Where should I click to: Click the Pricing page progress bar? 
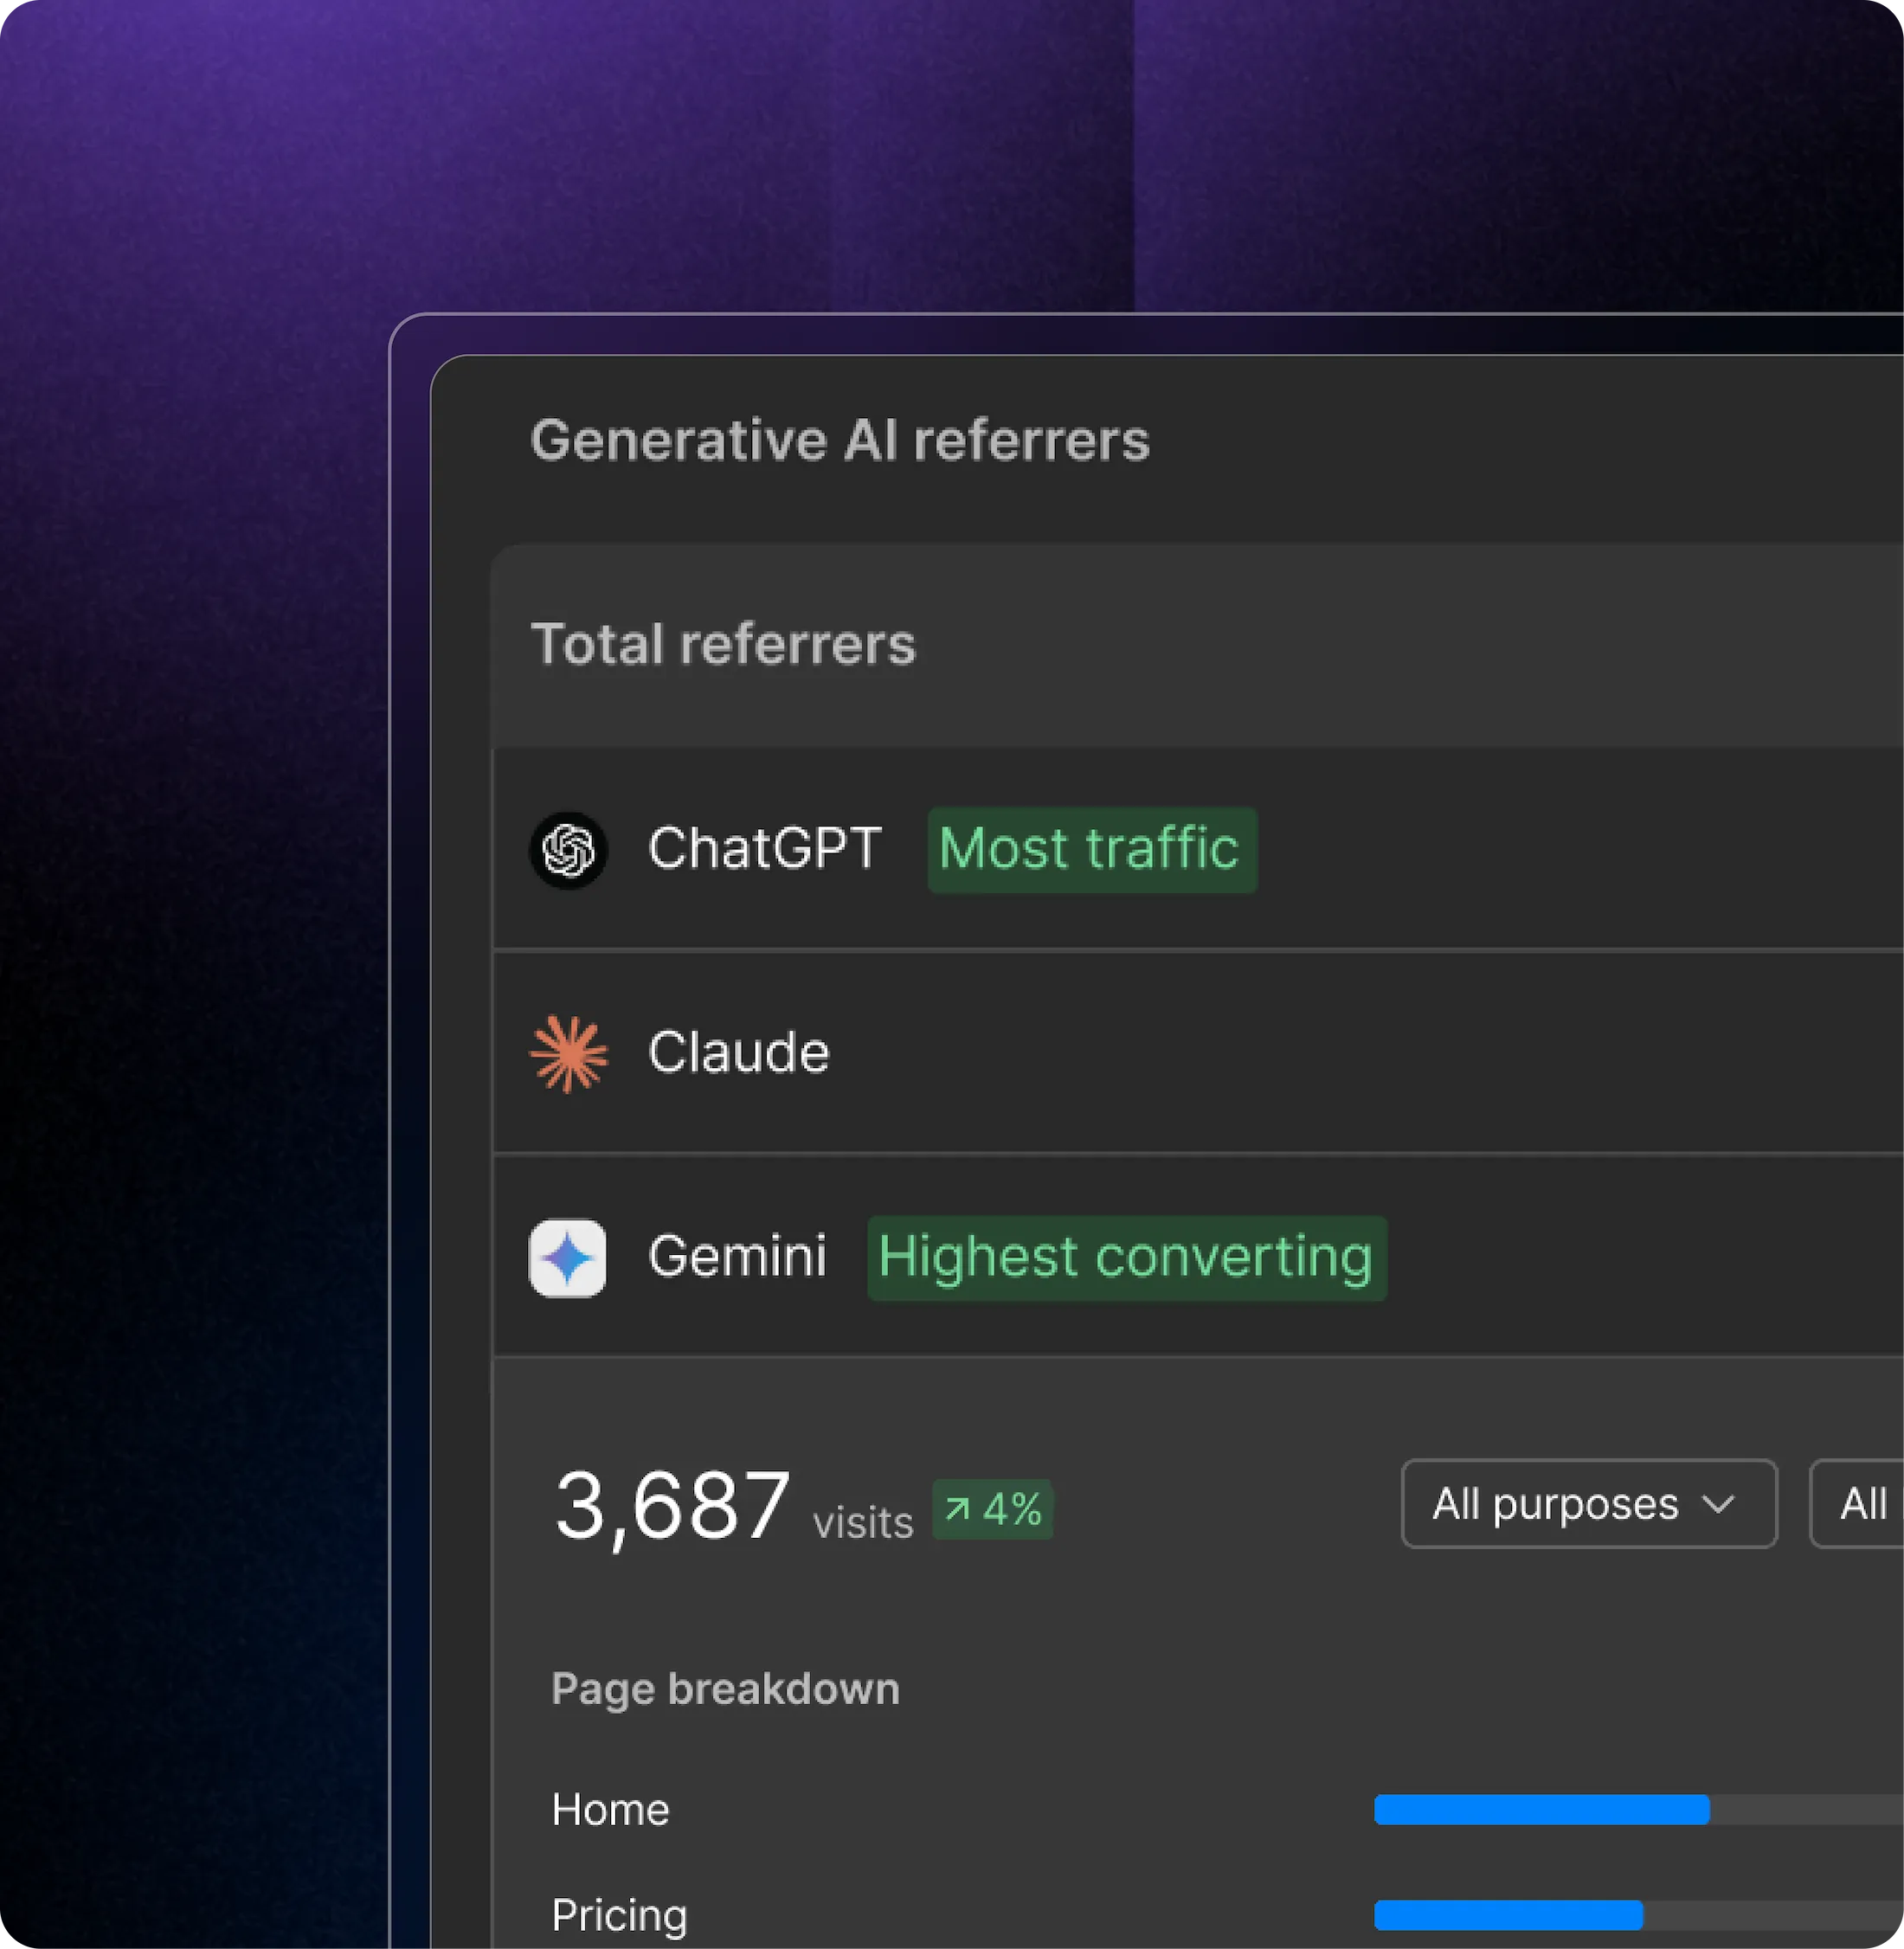pyautogui.click(x=1639, y=1915)
